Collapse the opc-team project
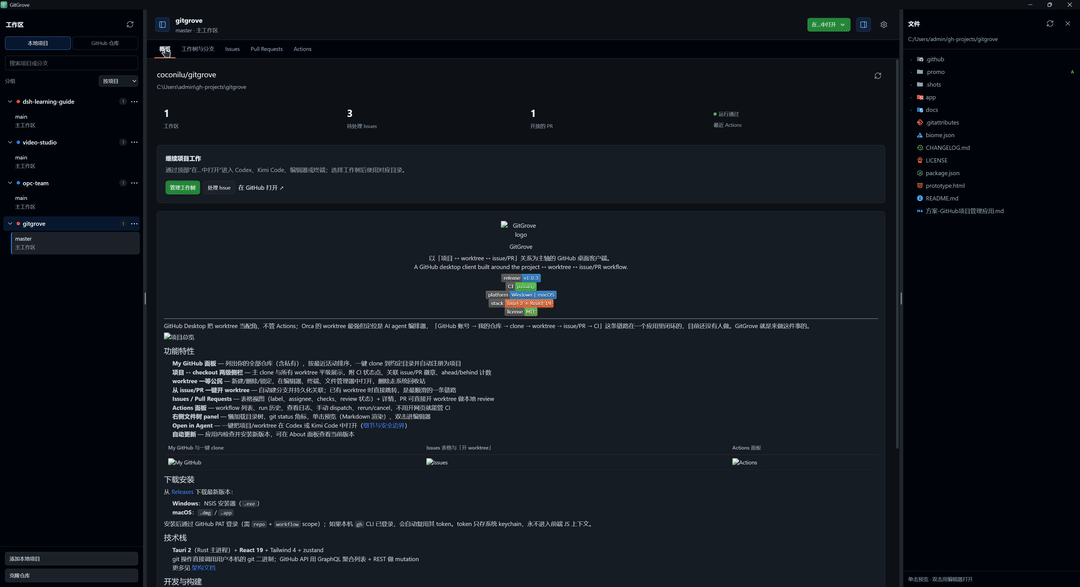Image resolution: width=1080 pixels, height=587 pixels. pos(10,183)
